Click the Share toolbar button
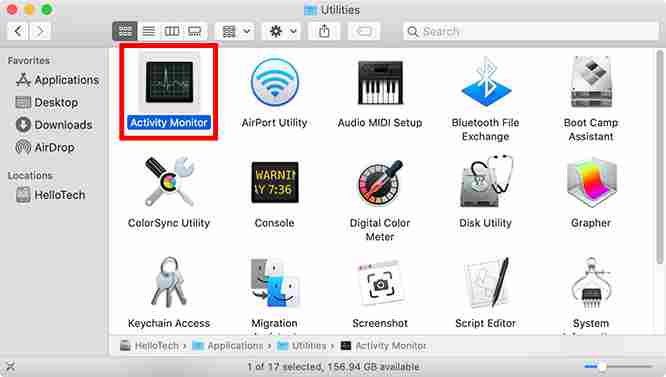Image resolution: width=666 pixels, height=377 pixels. (324, 31)
